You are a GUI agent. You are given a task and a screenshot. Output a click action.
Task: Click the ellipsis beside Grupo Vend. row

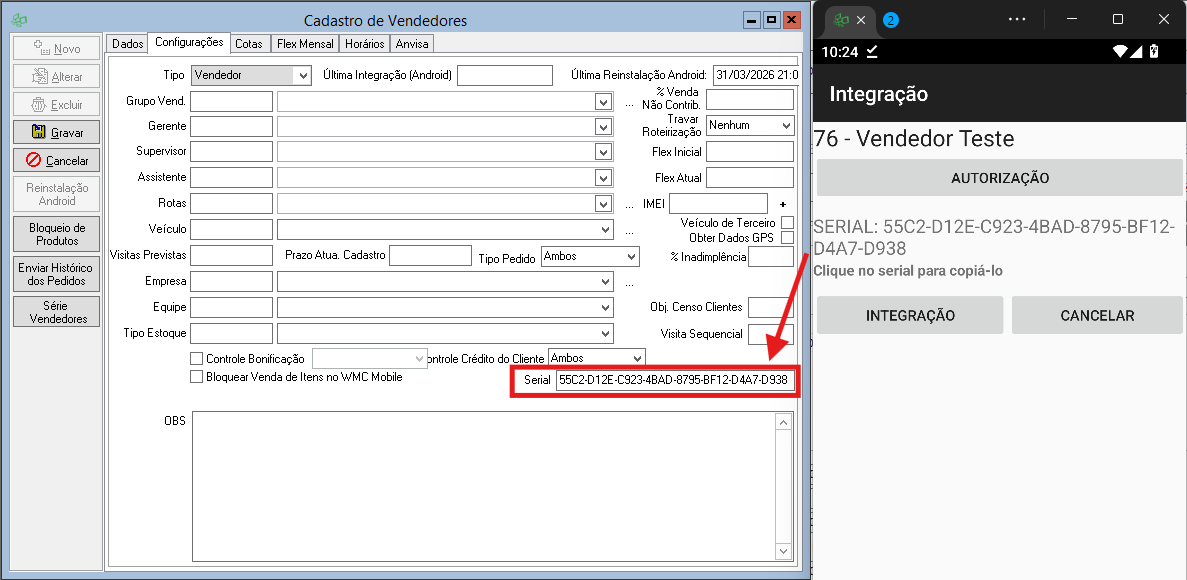coord(629,102)
